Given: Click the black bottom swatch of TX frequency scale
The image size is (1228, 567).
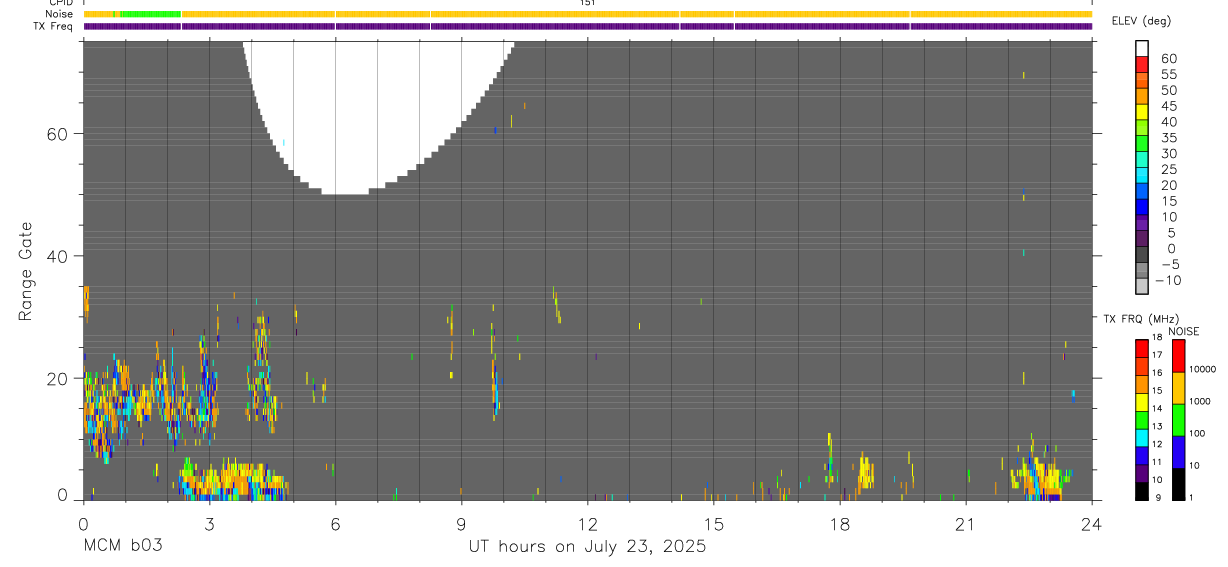Looking at the screenshot, I should (1142, 490).
